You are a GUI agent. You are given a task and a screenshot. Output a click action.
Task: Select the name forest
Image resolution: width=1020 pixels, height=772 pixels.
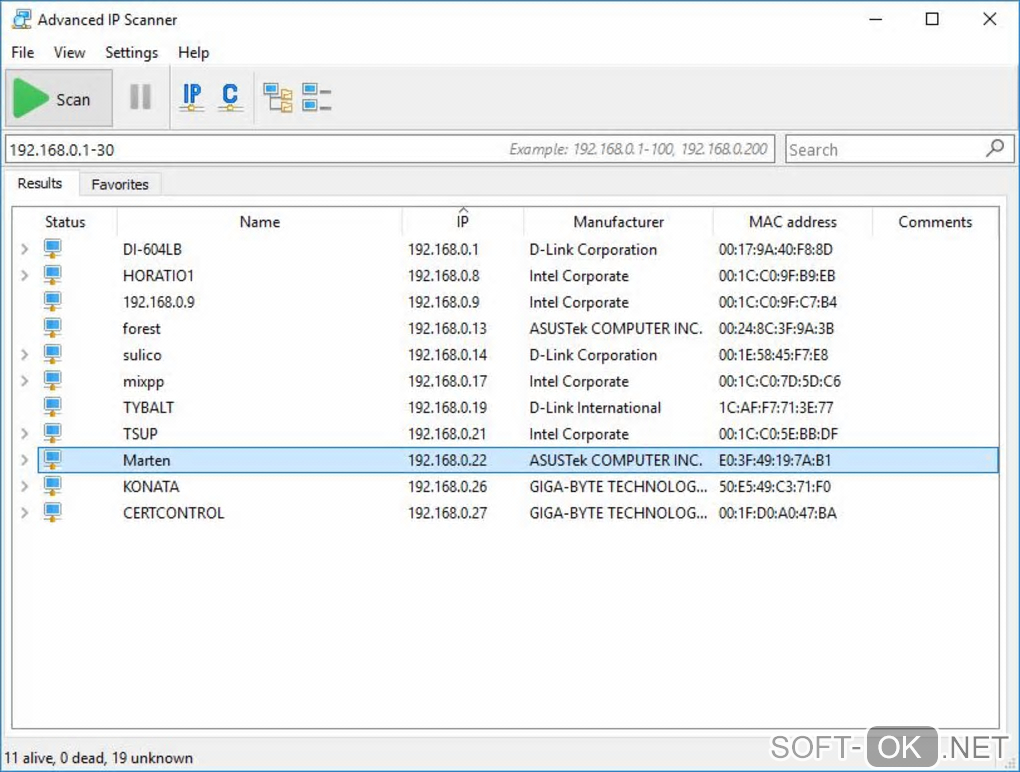(x=141, y=328)
